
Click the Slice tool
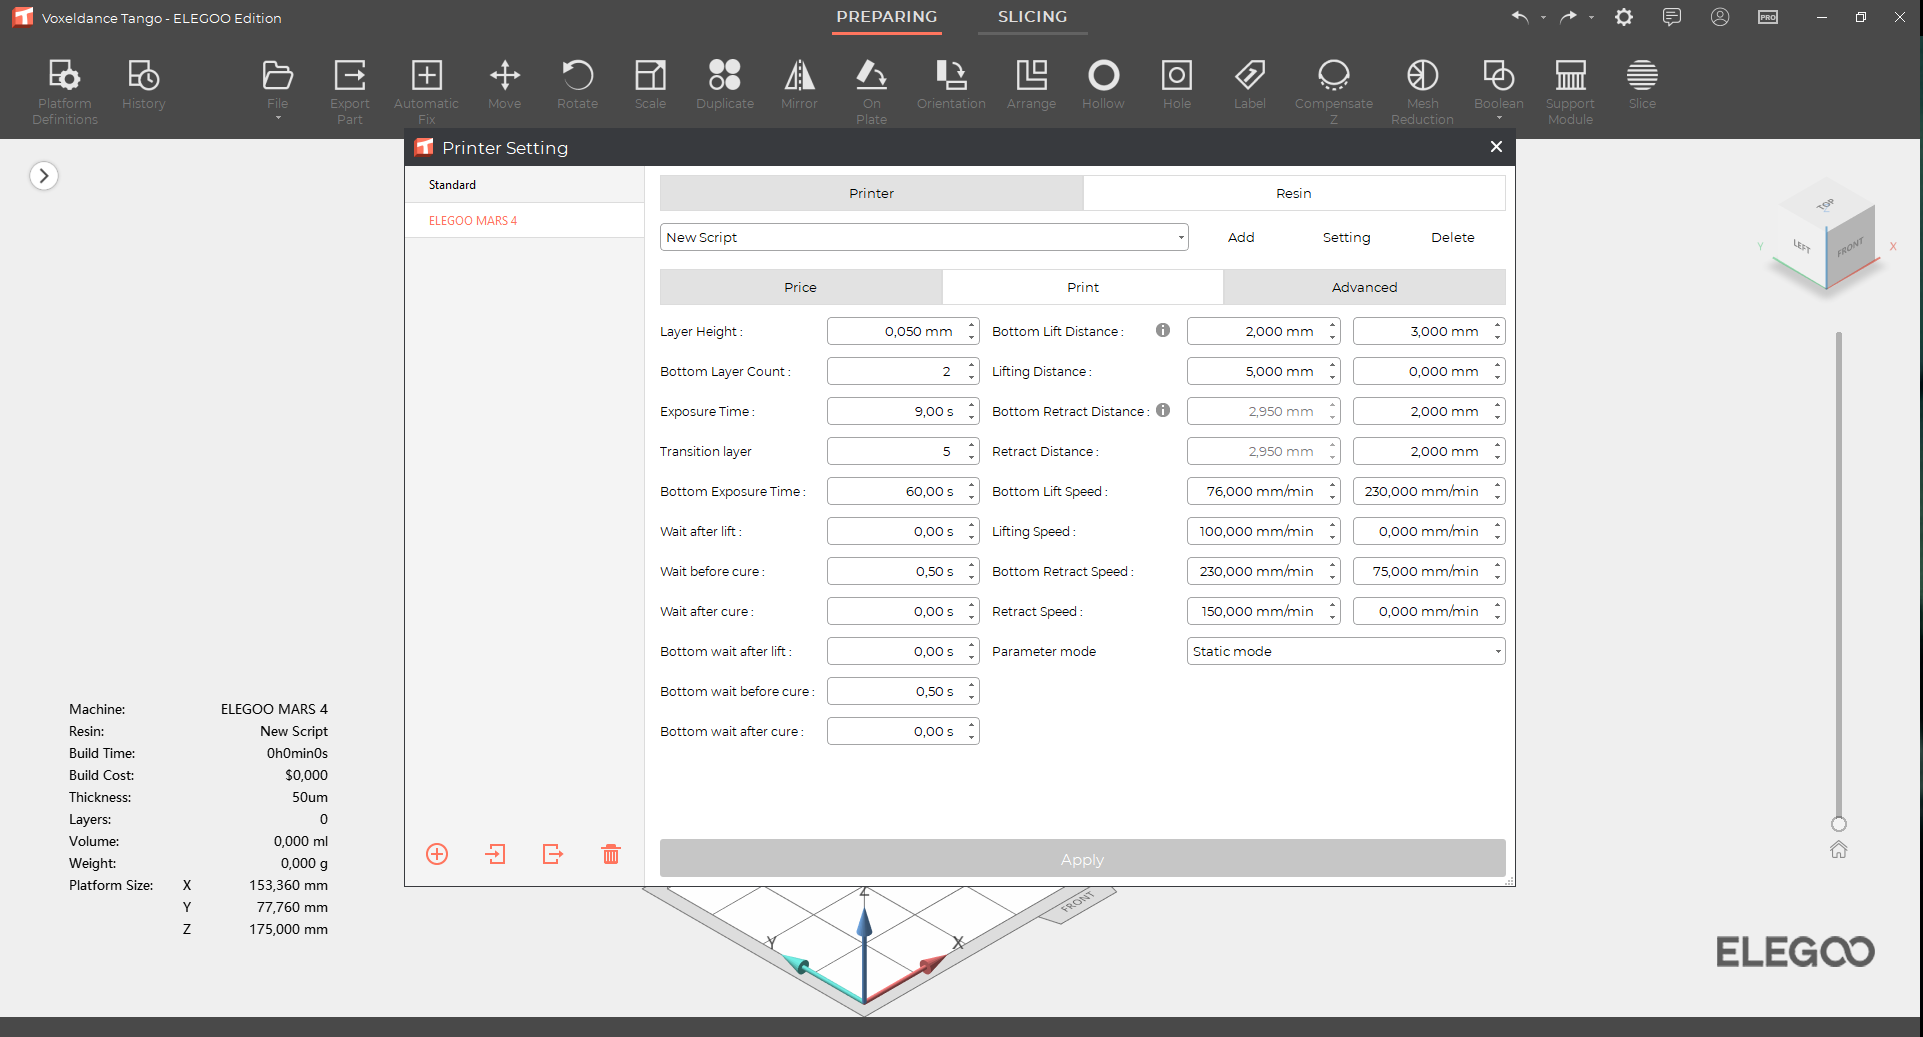tap(1642, 84)
